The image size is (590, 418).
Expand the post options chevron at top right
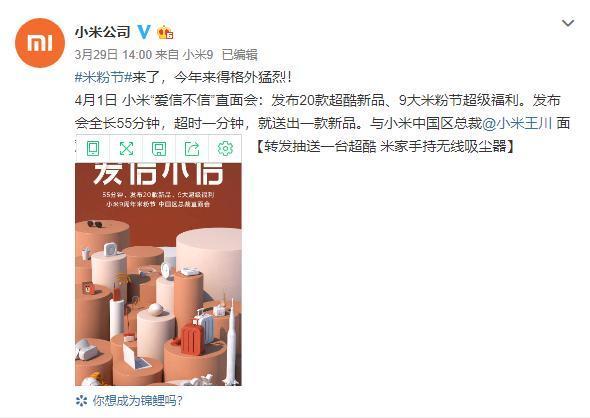point(568,23)
